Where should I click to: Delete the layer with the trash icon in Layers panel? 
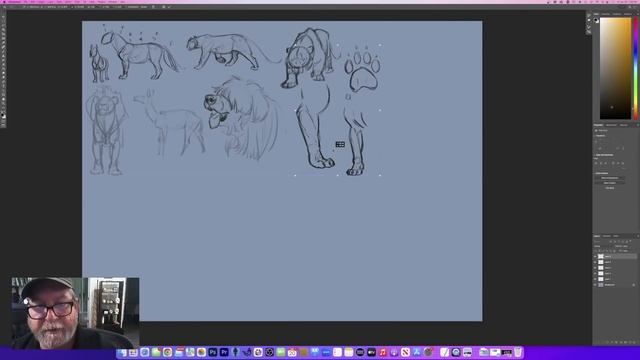[634, 342]
